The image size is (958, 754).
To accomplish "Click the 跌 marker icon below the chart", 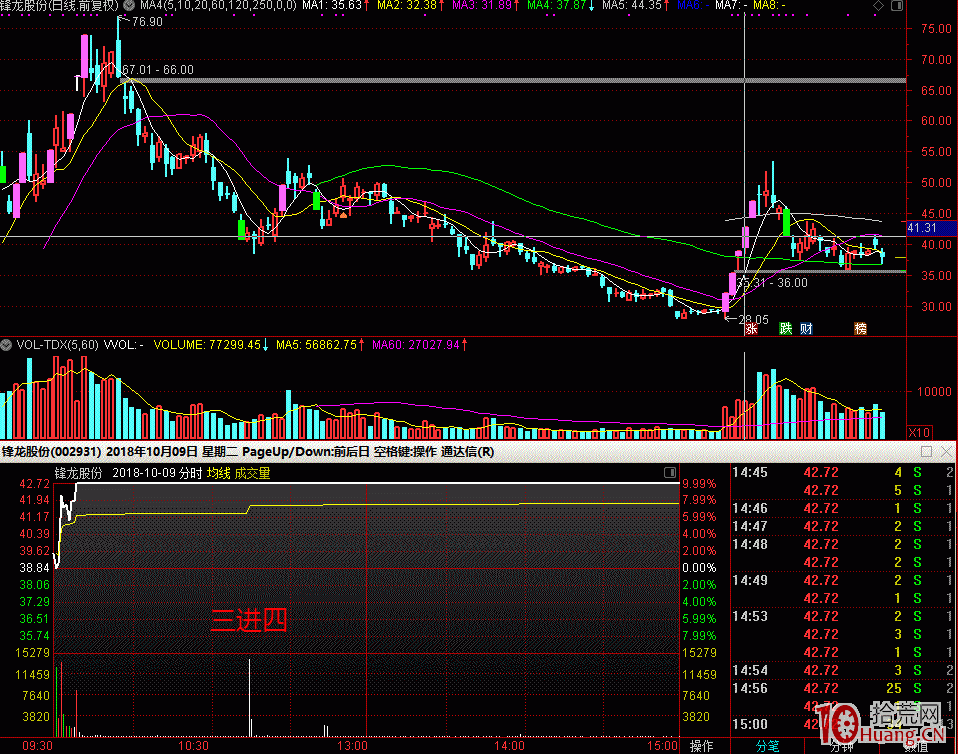I will pyautogui.click(x=786, y=329).
